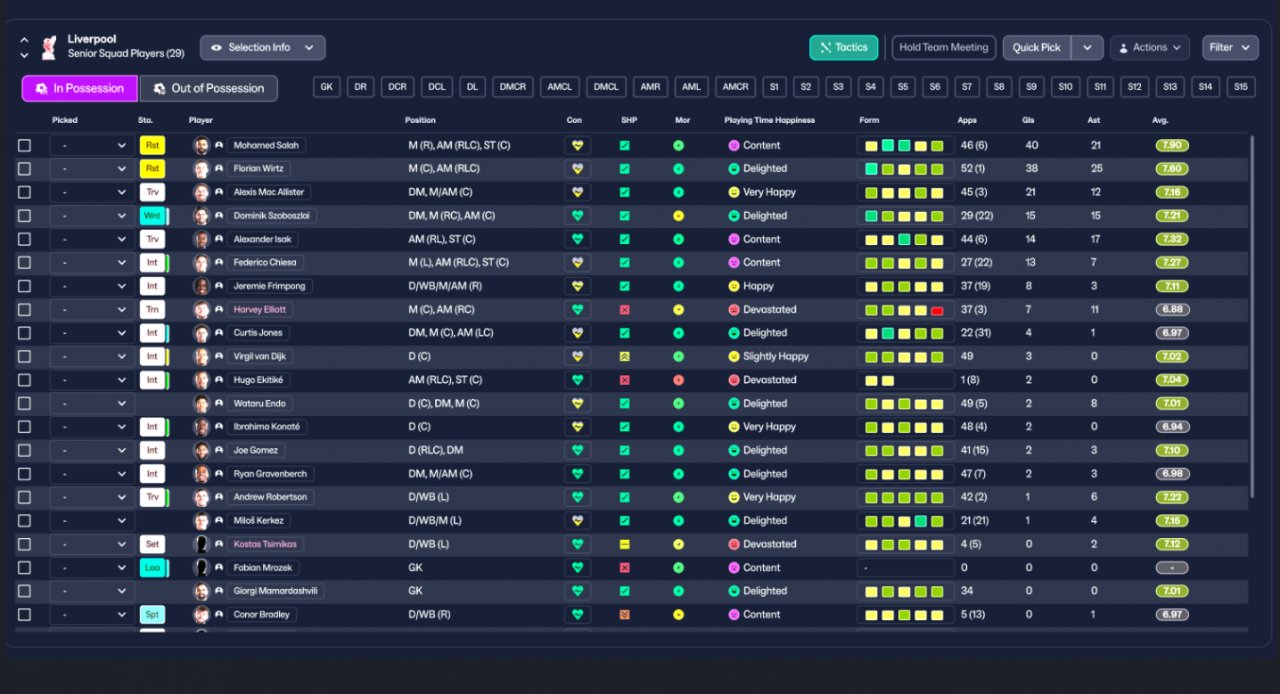The image size is (1280, 694).
Task: Sort by the Avg. rating column header
Action: tap(1160, 120)
